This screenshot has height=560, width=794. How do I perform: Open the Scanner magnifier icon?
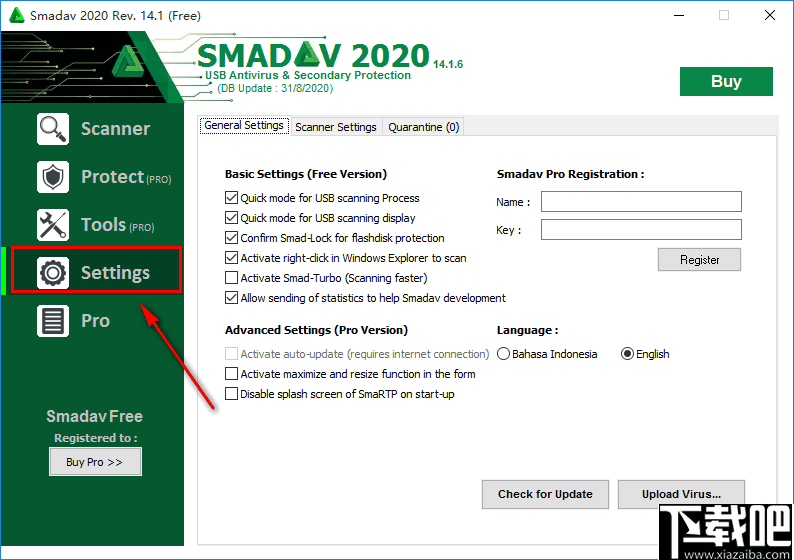pyautogui.click(x=53, y=129)
